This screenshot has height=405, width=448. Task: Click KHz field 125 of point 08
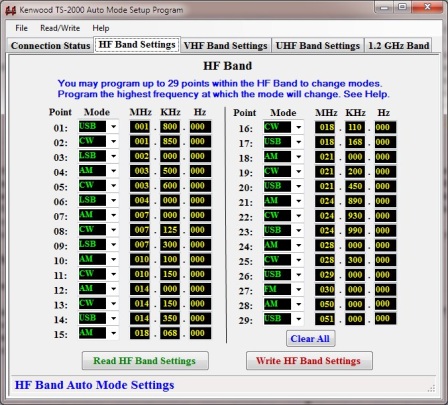pos(170,230)
